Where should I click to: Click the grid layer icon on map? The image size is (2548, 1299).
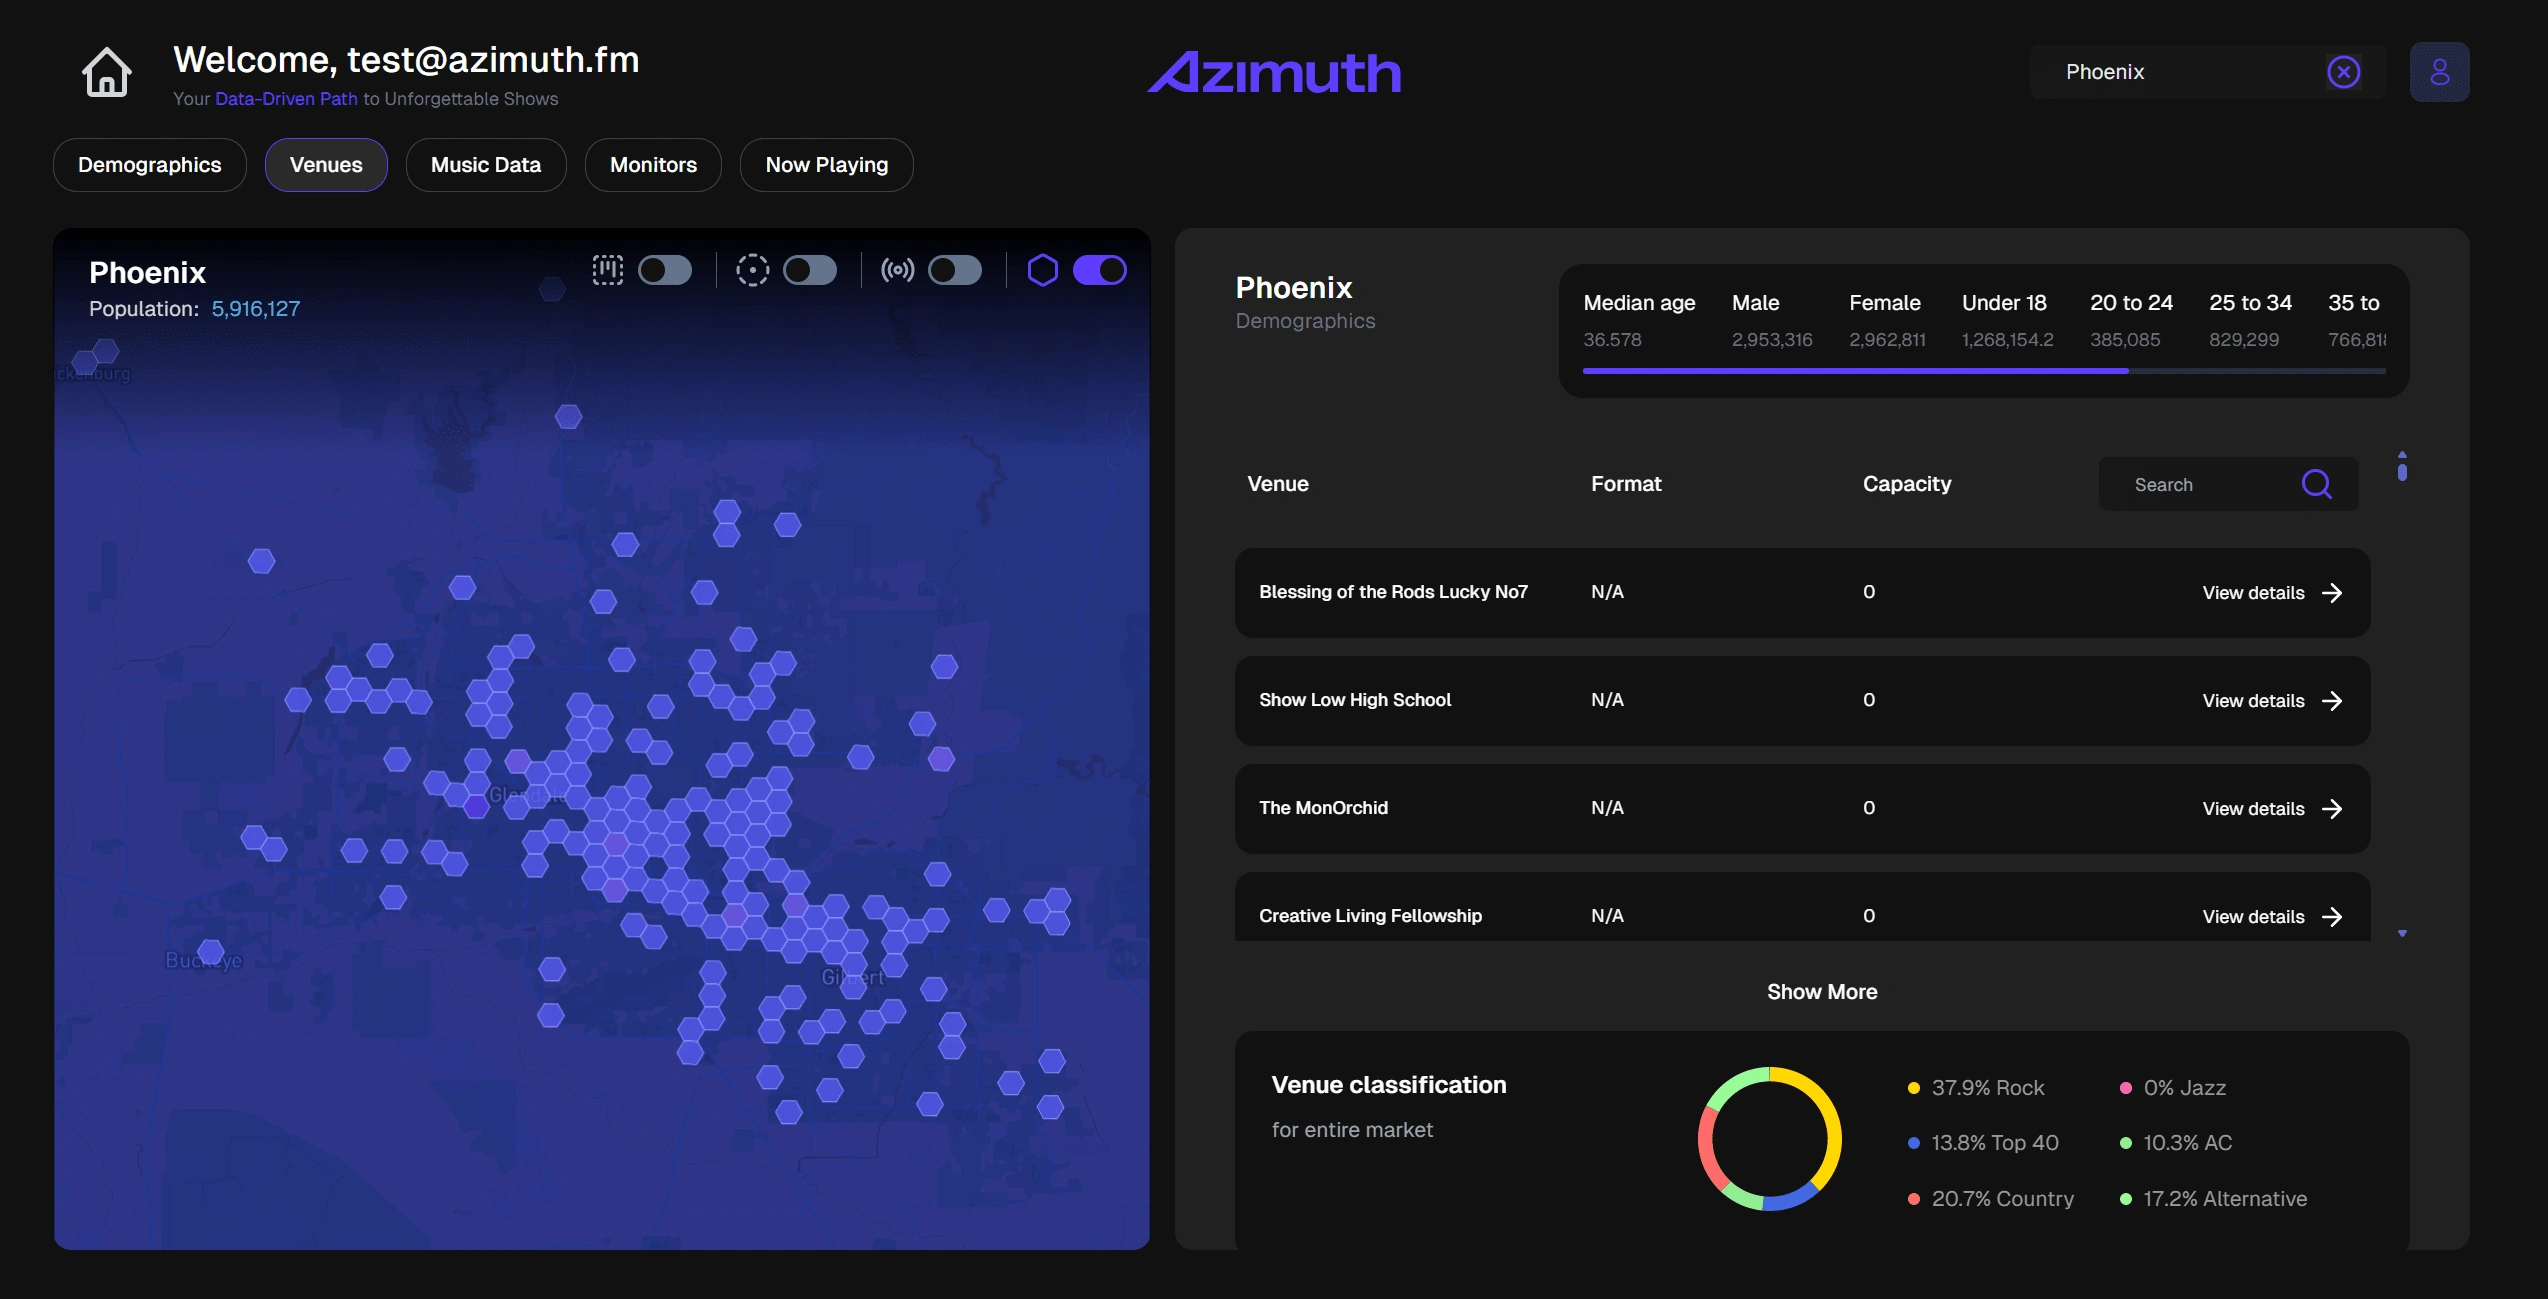click(607, 270)
